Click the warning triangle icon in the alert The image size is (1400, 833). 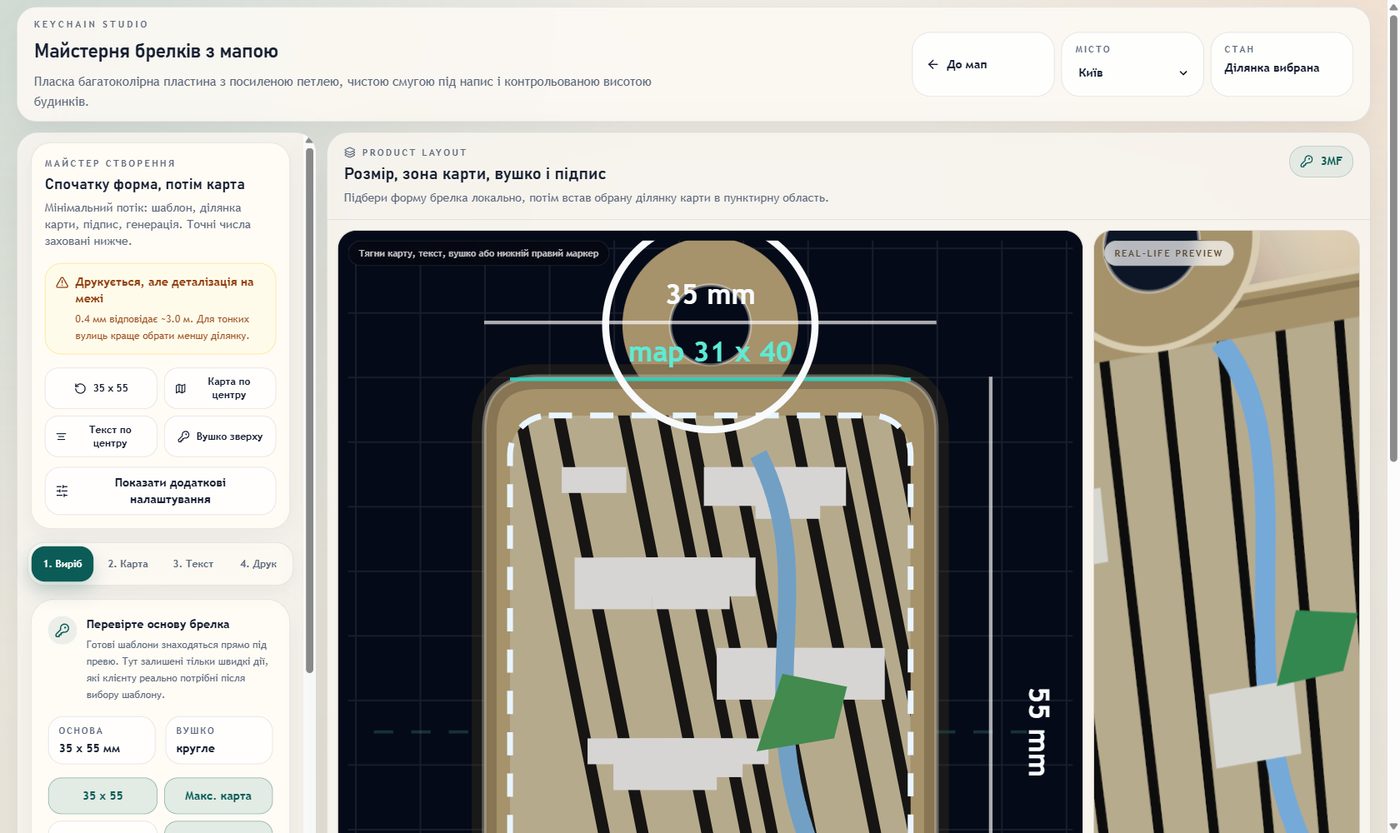(x=62, y=283)
